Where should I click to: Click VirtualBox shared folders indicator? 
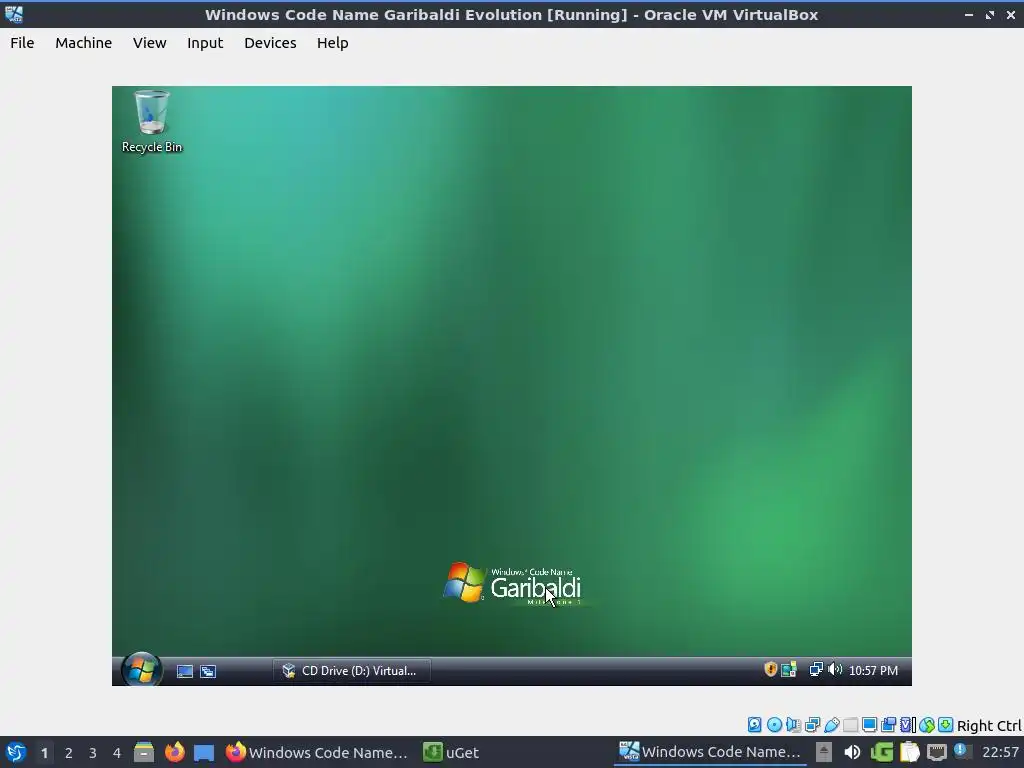click(x=850, y=725)
